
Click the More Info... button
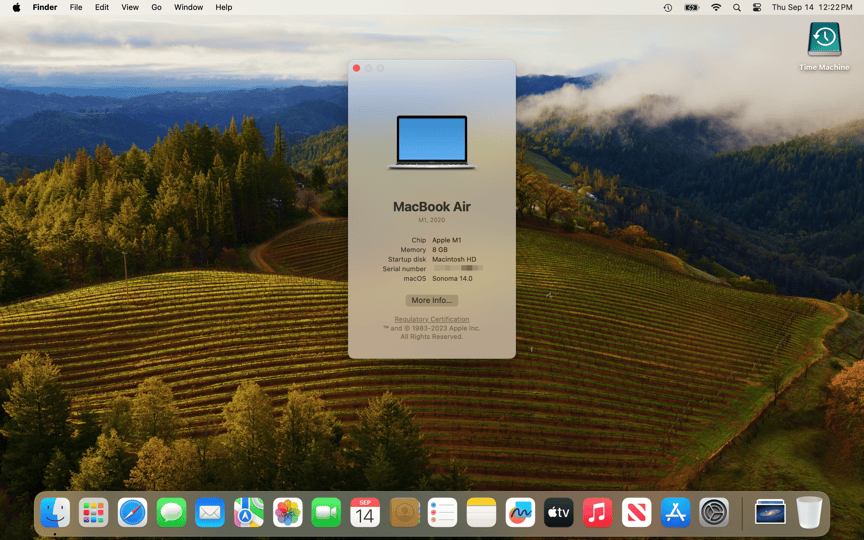(x=431, y=300)
